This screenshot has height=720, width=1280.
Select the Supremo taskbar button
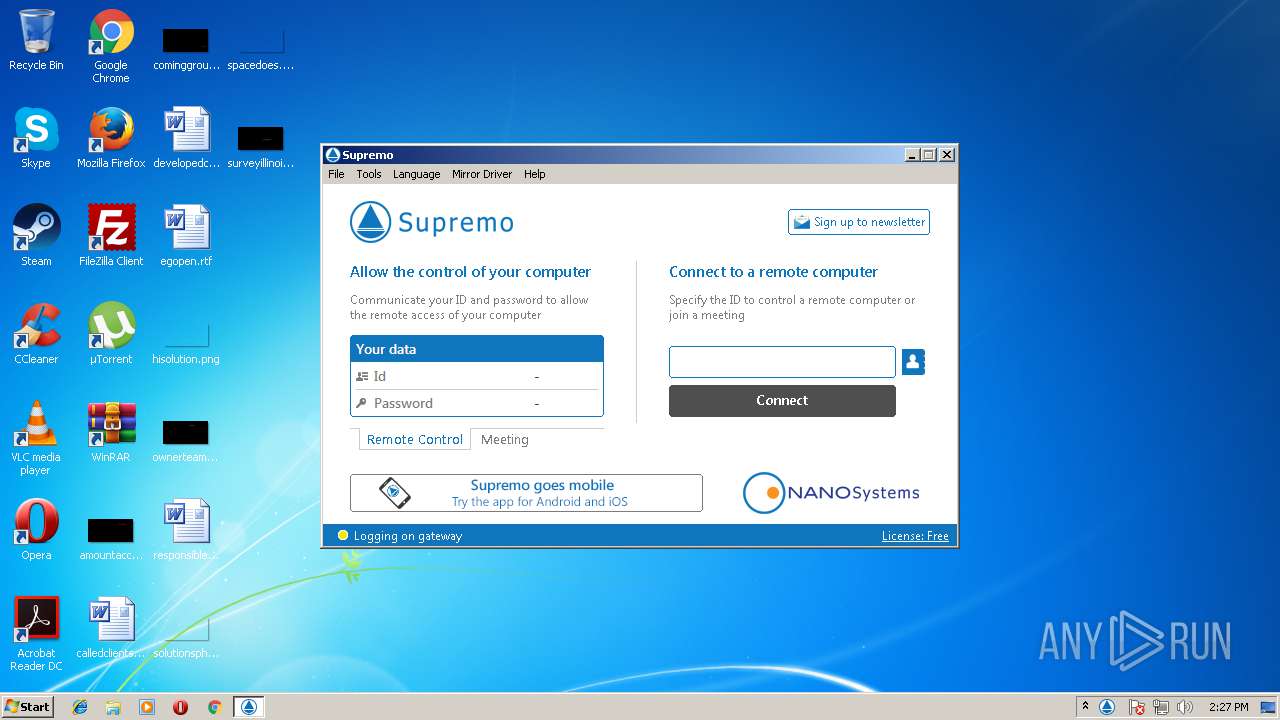[249, 707]
